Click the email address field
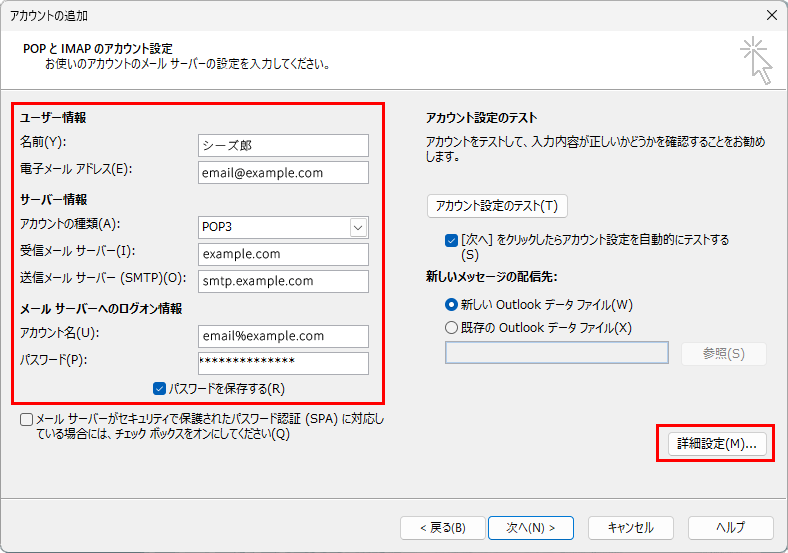 (x=283, y=173)
